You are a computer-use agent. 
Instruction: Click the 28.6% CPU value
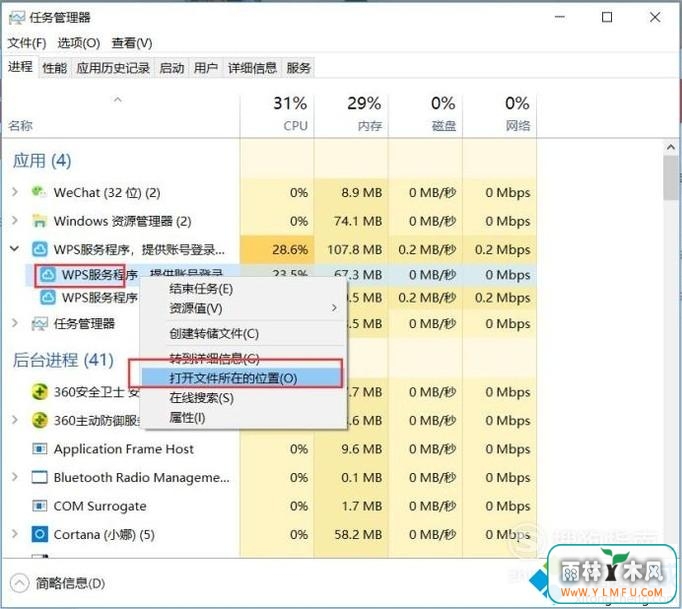pyautogui.click(x=290, y=250)
